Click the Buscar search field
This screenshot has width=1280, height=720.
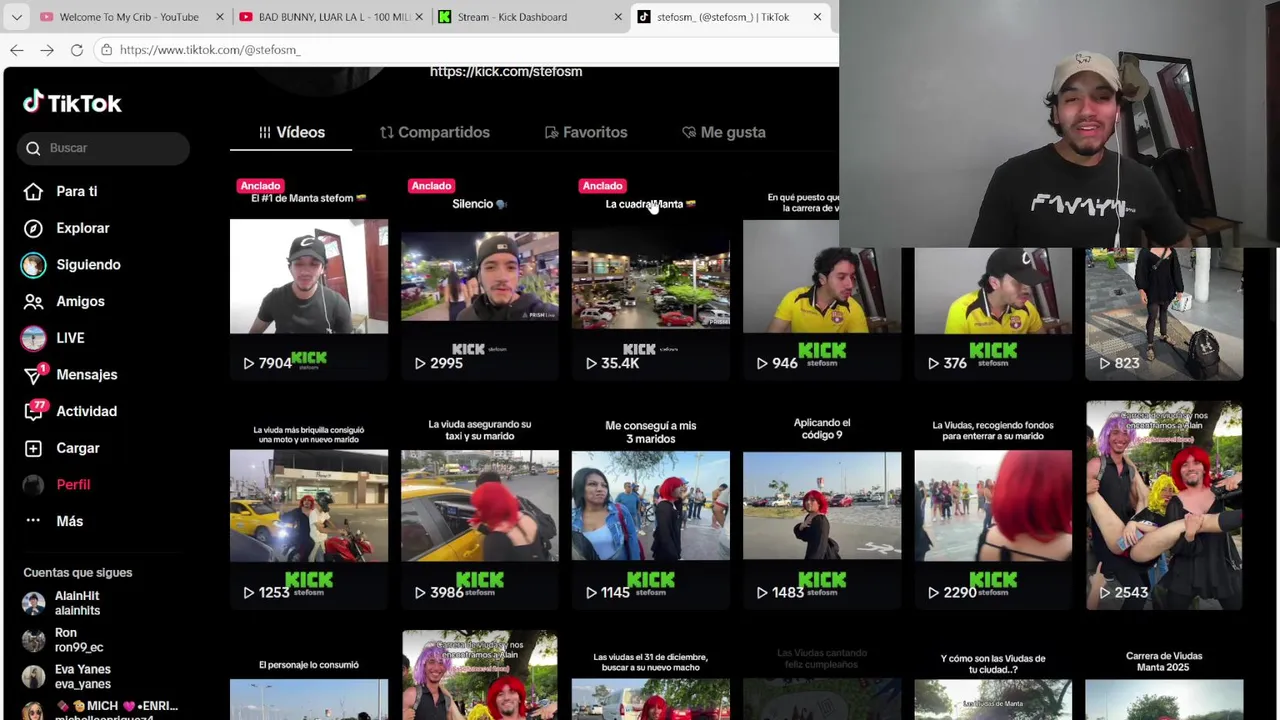(103, 148)
